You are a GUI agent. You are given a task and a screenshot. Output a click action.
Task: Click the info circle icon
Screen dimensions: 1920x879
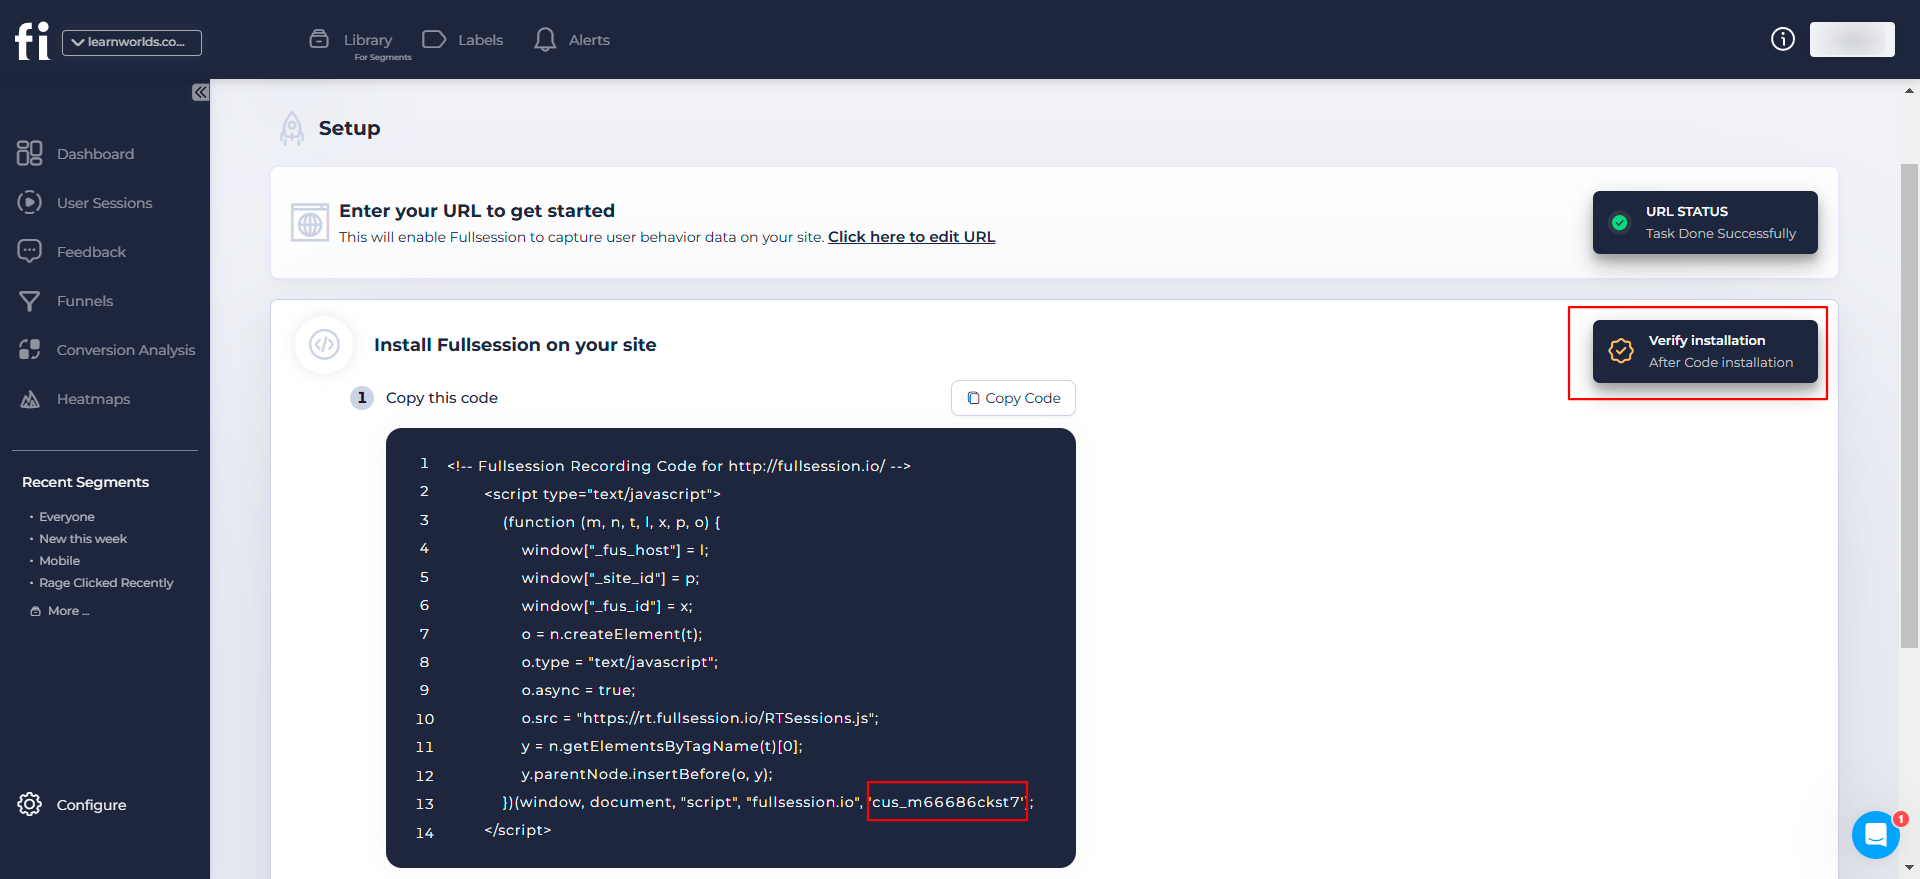1783,39
